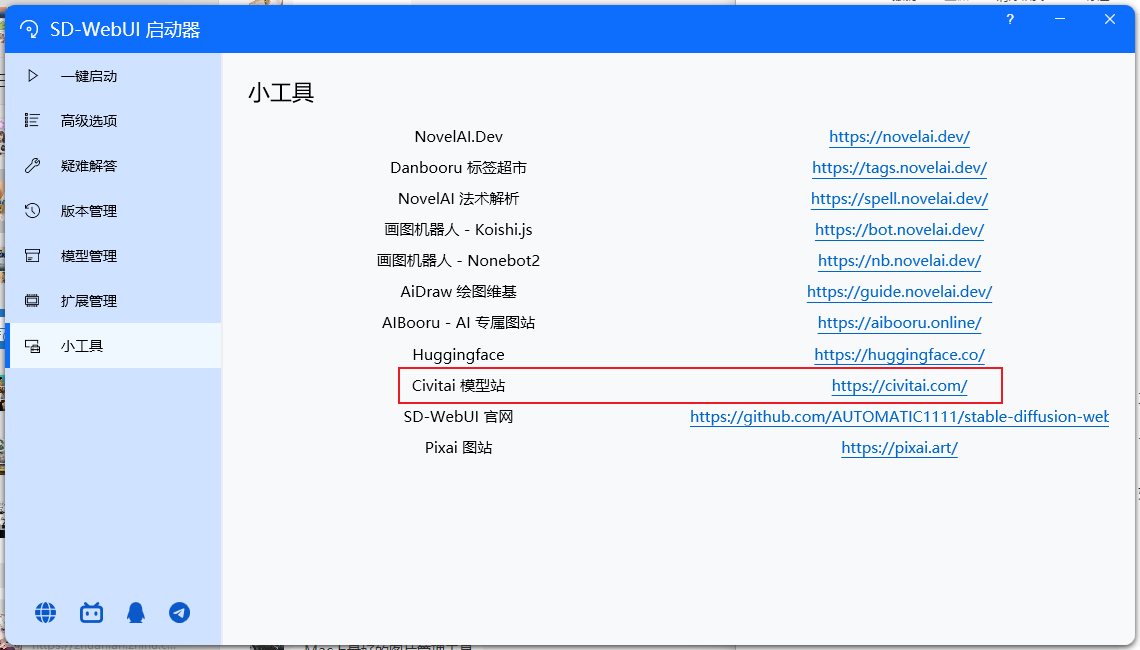Open https://aibooru.online/ link
Viewport: 1140px width, 650px height.
[899, 323]
